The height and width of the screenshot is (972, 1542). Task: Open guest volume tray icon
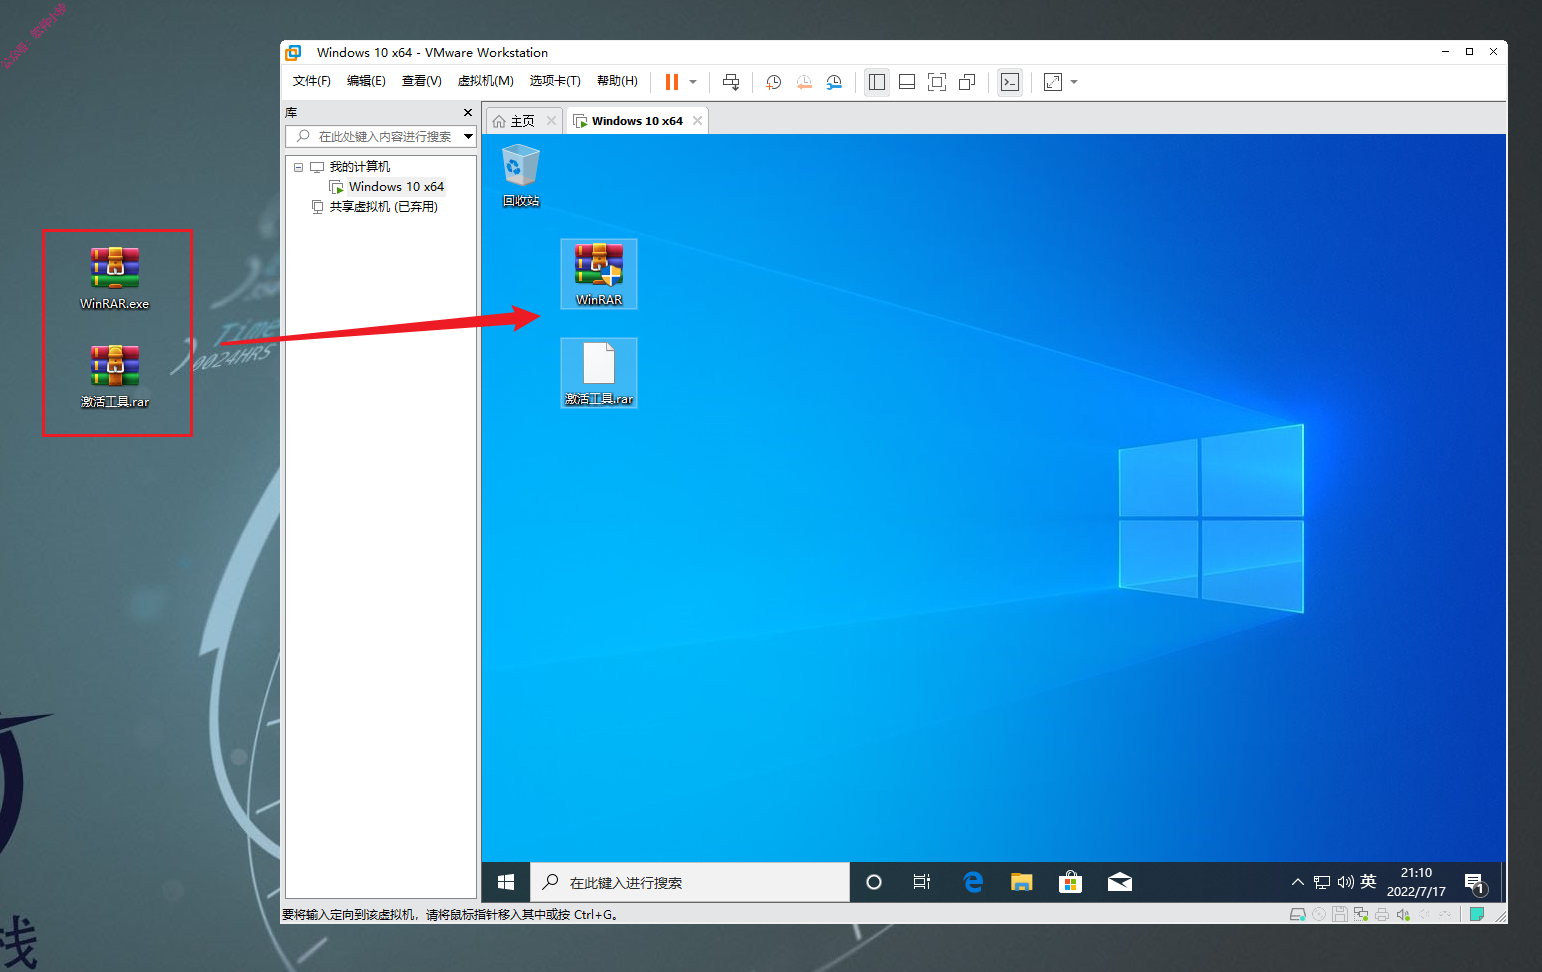click(x=1346, y=882)
